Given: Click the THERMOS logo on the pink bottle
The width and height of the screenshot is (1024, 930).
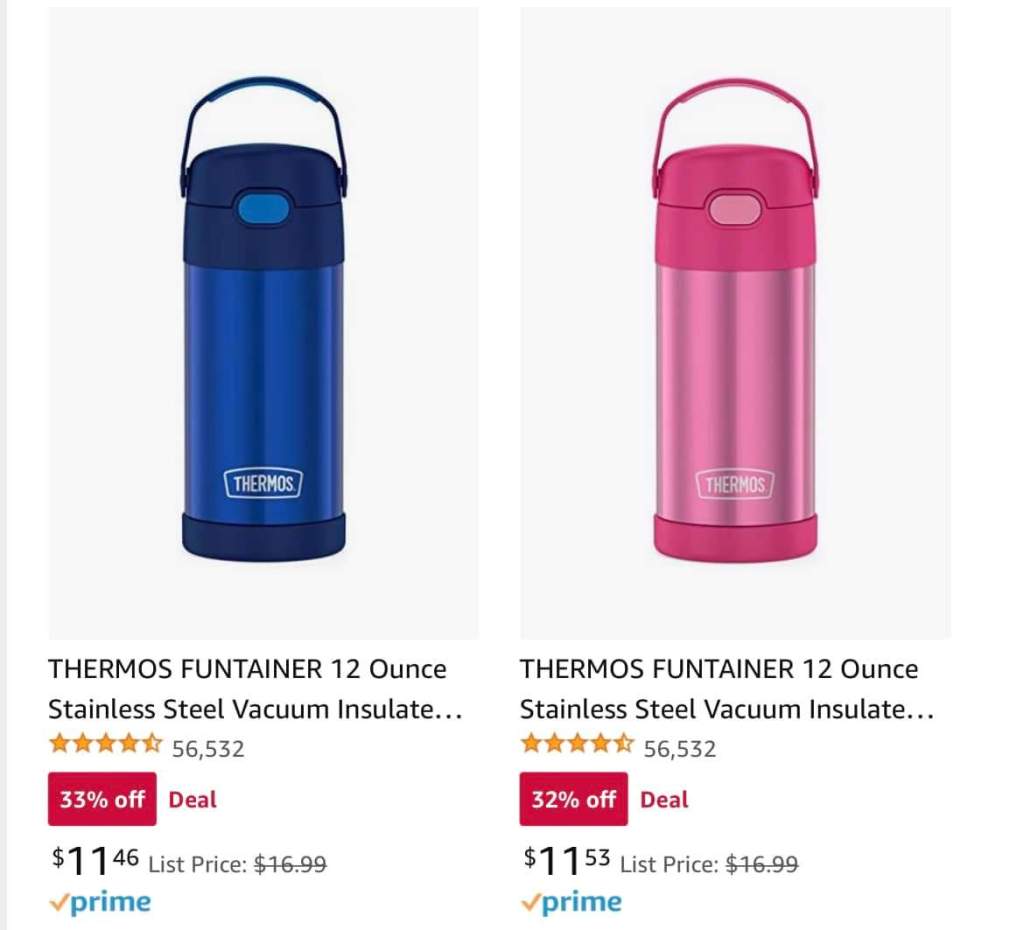Looking at the screenshot, I should pyautogui.click(x=735, y=485).
